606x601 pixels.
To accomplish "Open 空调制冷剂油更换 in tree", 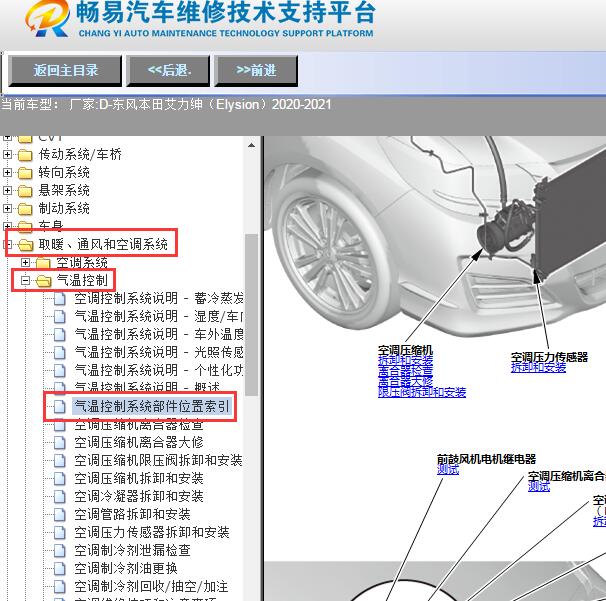I will coord(126,568).
